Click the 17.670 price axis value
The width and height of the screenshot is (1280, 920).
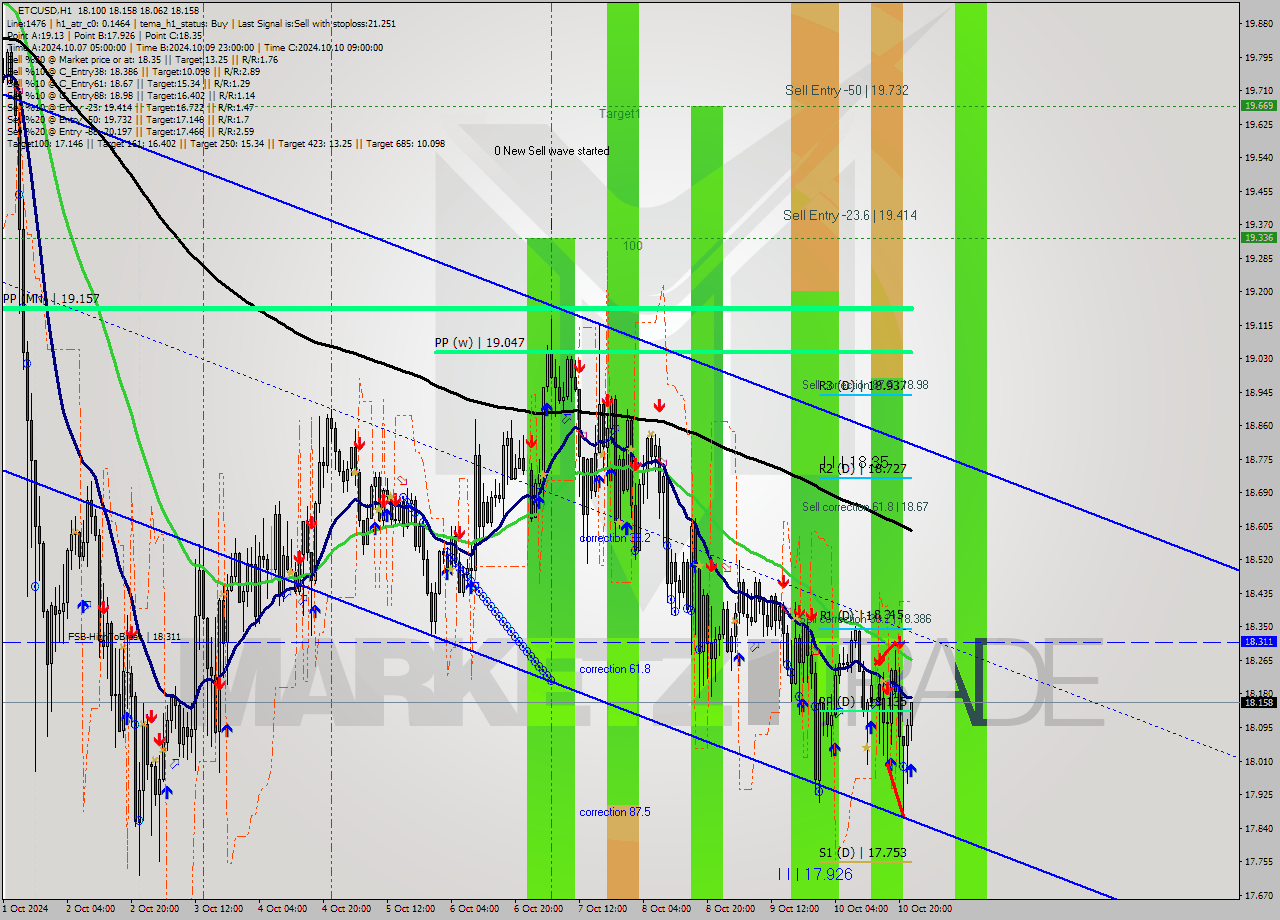[1258, 895]
